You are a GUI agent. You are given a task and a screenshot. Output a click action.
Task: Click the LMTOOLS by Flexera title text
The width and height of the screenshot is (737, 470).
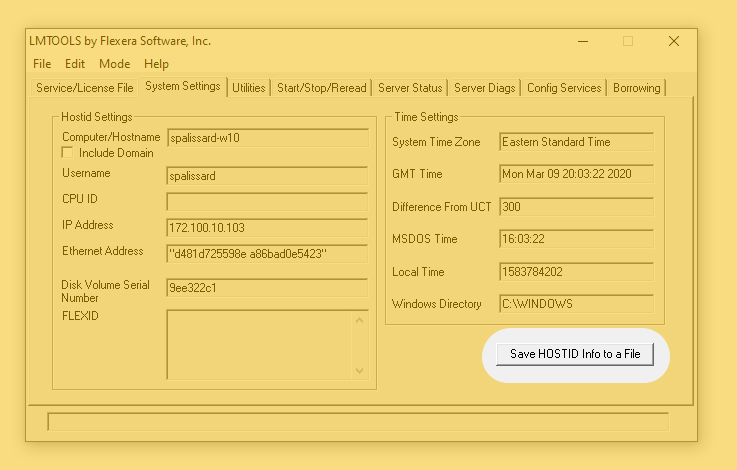coord(120,41)
